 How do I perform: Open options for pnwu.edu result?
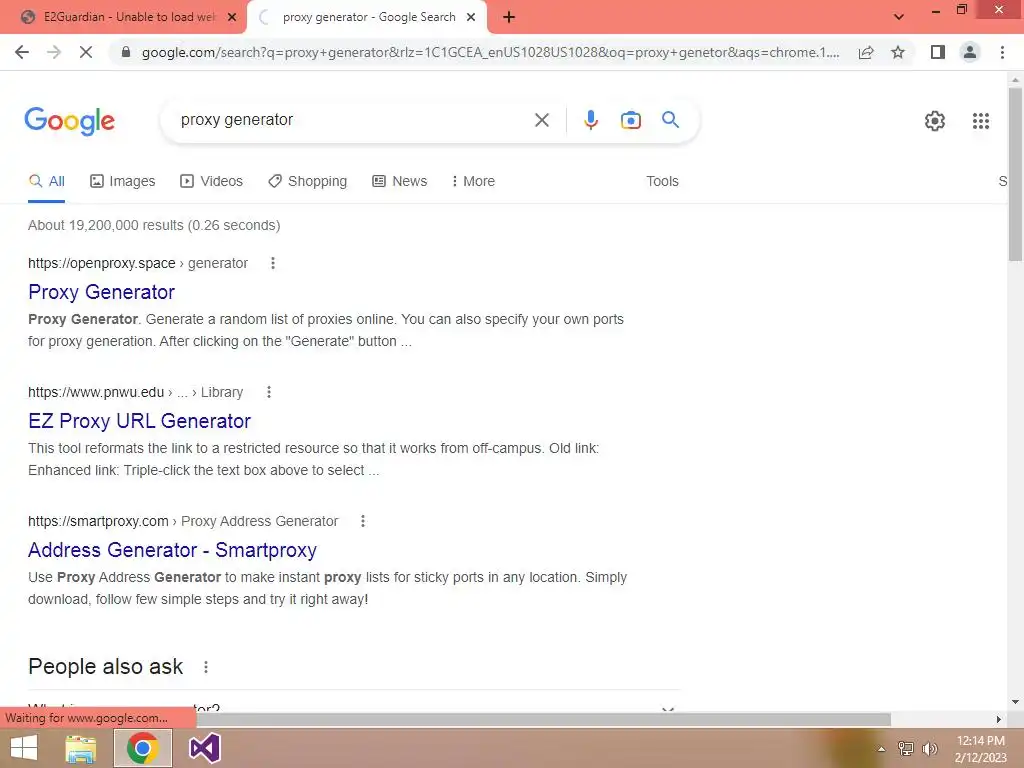(x=268, y=392)
